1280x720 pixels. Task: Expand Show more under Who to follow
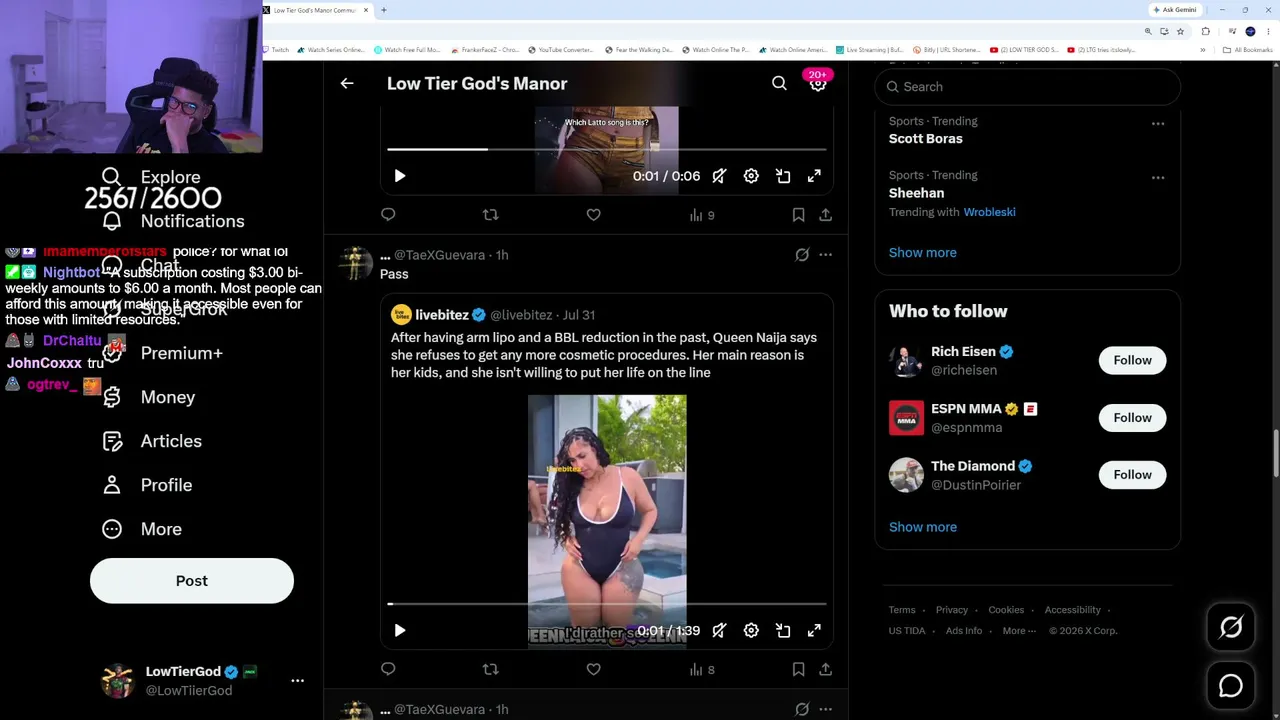[923, 527]
